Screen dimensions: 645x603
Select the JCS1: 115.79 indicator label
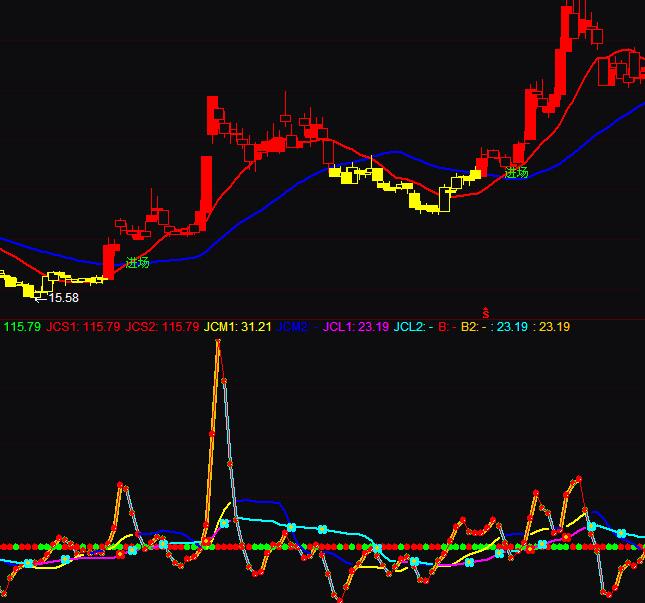[x=83, y=326]
